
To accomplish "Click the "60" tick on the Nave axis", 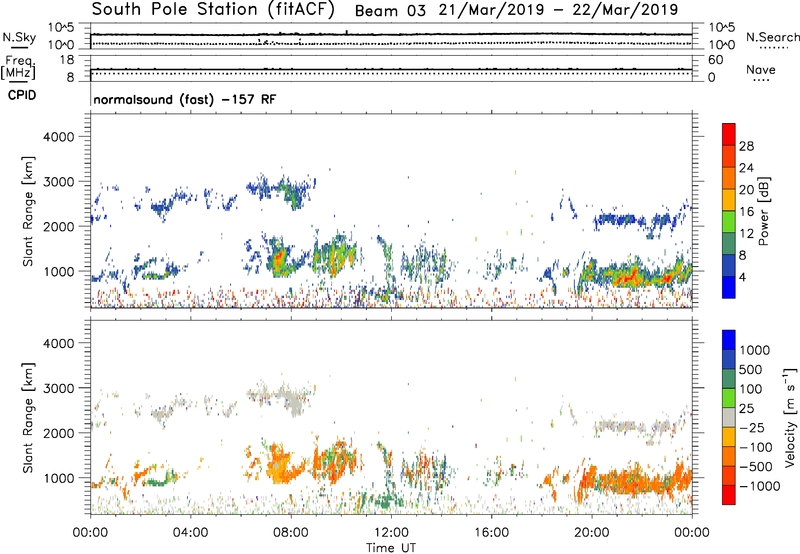I will 716,60.
